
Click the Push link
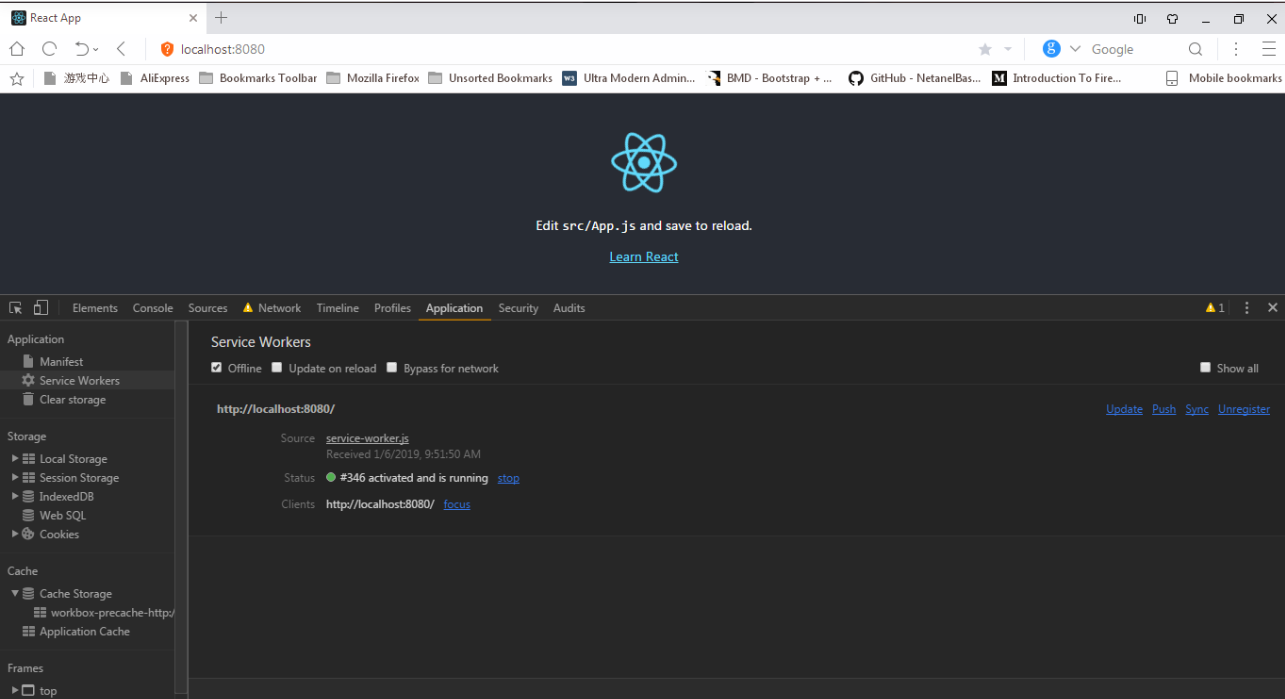pyautogui.click(x=1164, y=409)
